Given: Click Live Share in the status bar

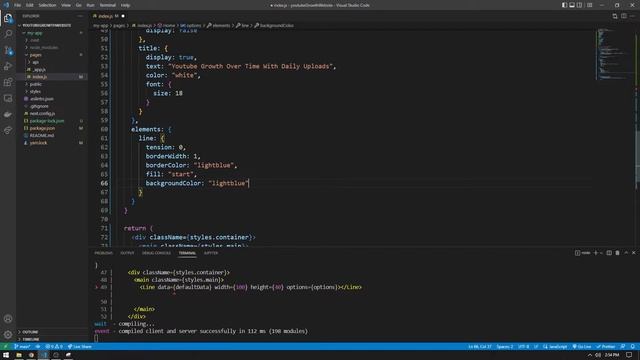Looking at the screenshot, I should 80,347.
